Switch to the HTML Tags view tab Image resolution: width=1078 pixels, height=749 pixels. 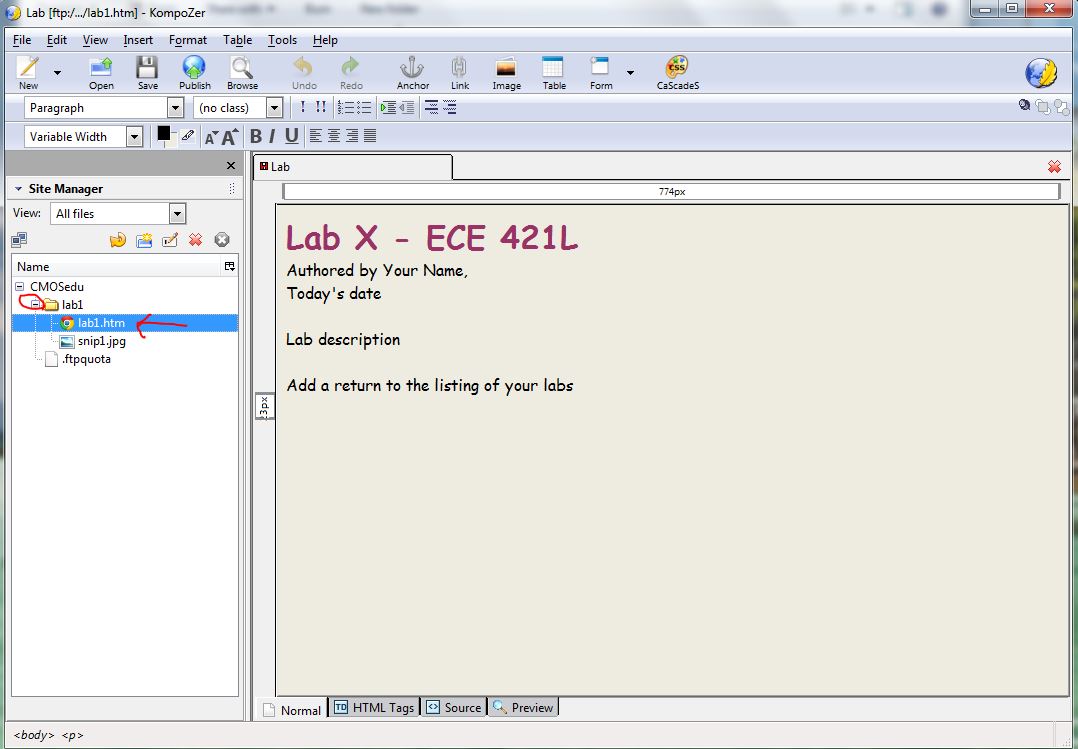375,707
